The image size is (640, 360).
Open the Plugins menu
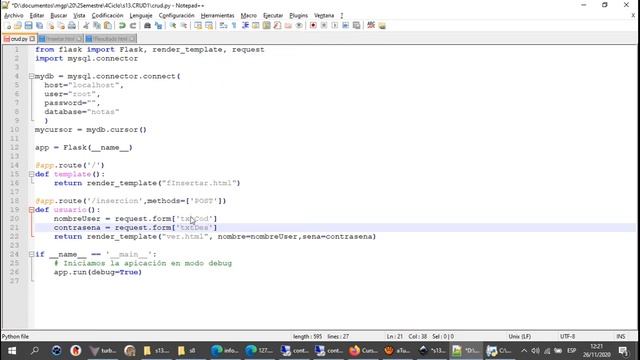[x=298, y=16]
